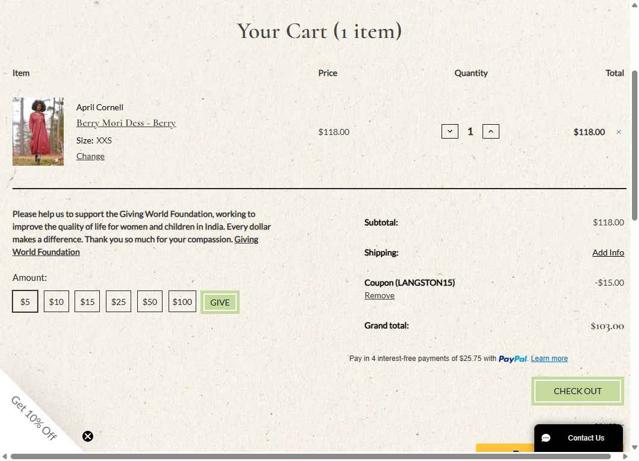Image resolution: width=639 pixels, height=461 pixels.
Task: Click the coupon discount -$15.00
Action: coord(609,282)
